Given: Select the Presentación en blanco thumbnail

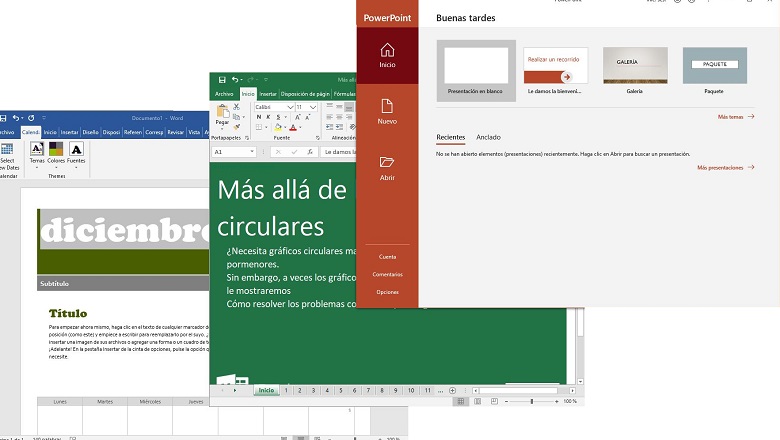Looking at the screenshot, I should 476,71.
